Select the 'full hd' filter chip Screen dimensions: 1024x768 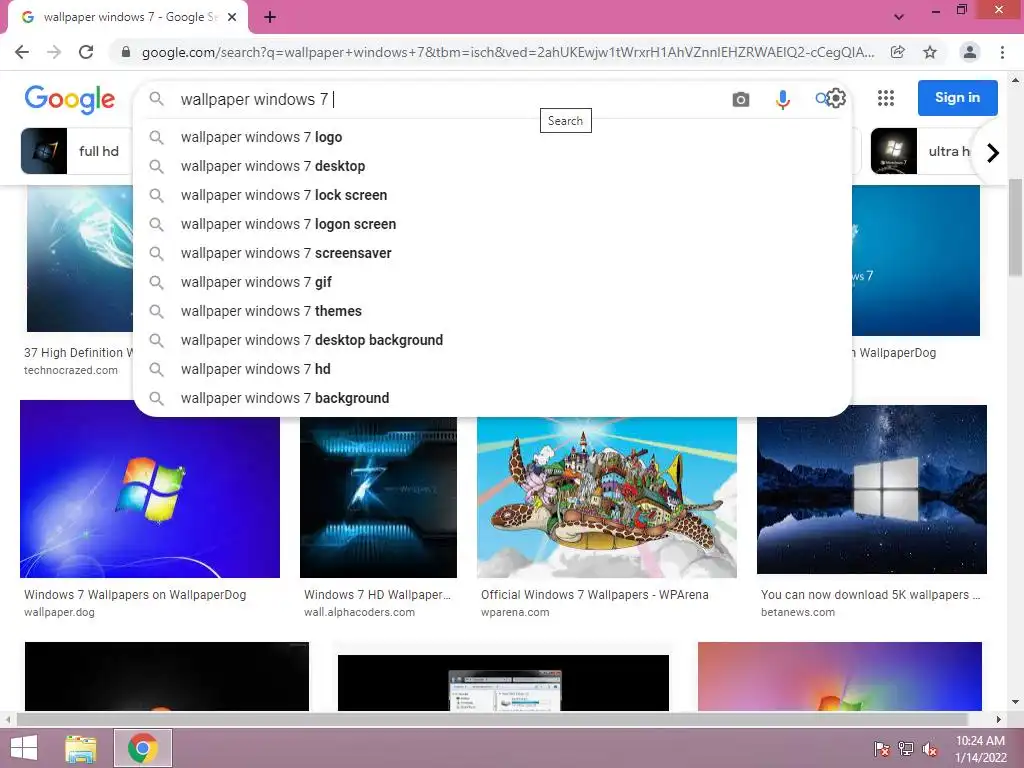pos(77,151)
